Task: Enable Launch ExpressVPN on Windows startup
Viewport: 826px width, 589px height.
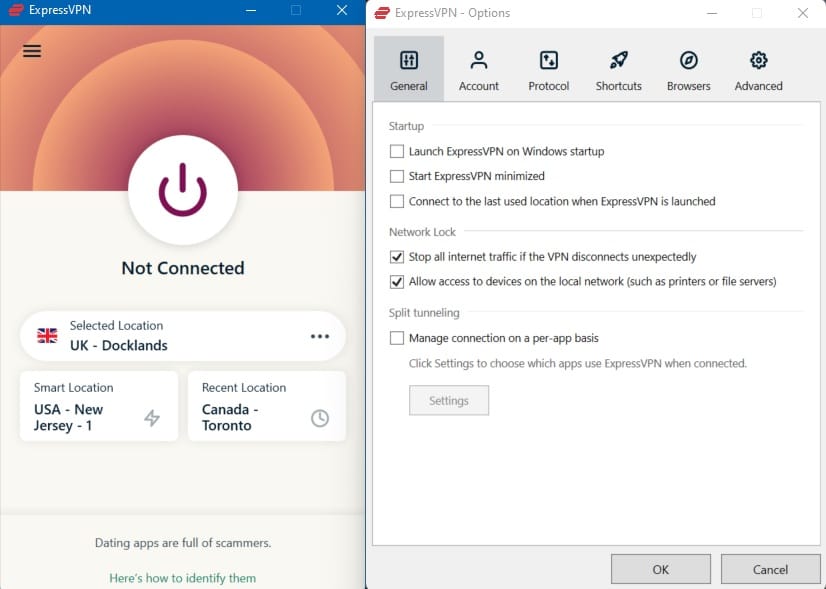Action: tap(397, 152)
